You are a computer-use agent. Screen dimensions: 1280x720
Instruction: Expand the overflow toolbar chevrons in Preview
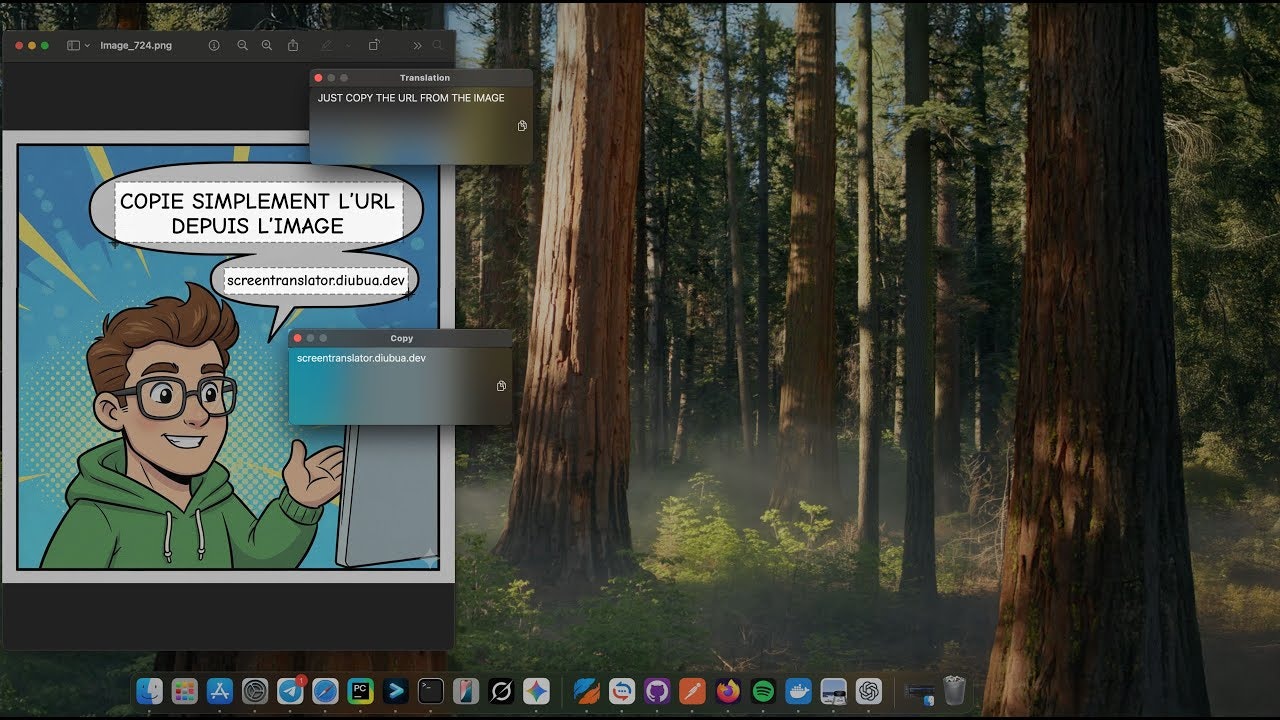[417, 45]
